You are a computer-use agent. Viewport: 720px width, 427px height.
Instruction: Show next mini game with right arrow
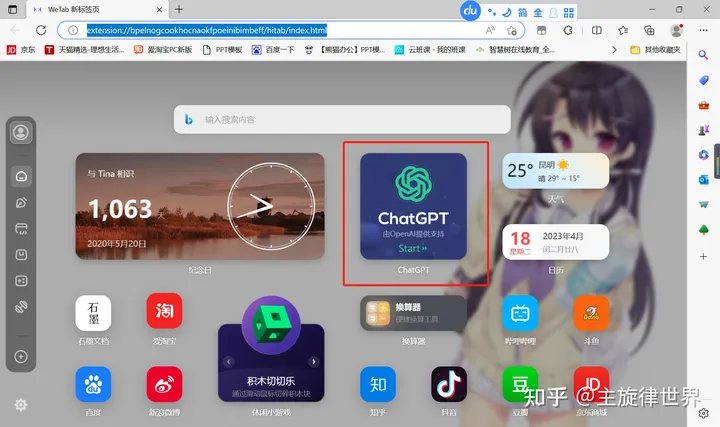pyautogui.click(x=314, y=362)
